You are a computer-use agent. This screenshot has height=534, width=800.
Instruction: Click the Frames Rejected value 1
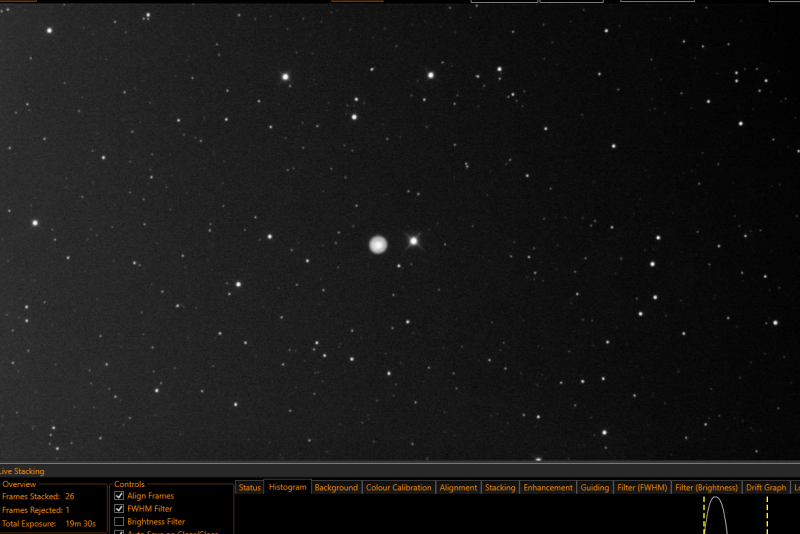click(67, 510)
